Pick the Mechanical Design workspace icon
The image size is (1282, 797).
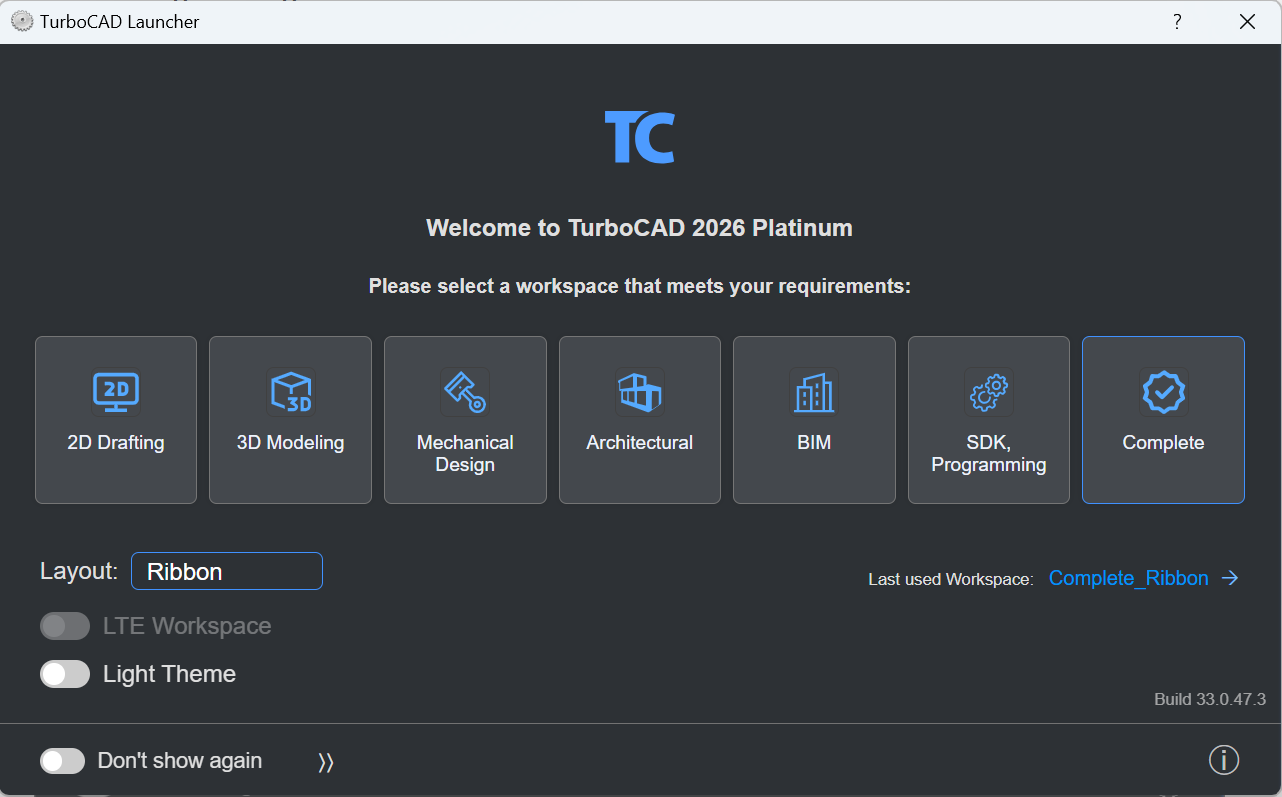[x=465, y=391]
